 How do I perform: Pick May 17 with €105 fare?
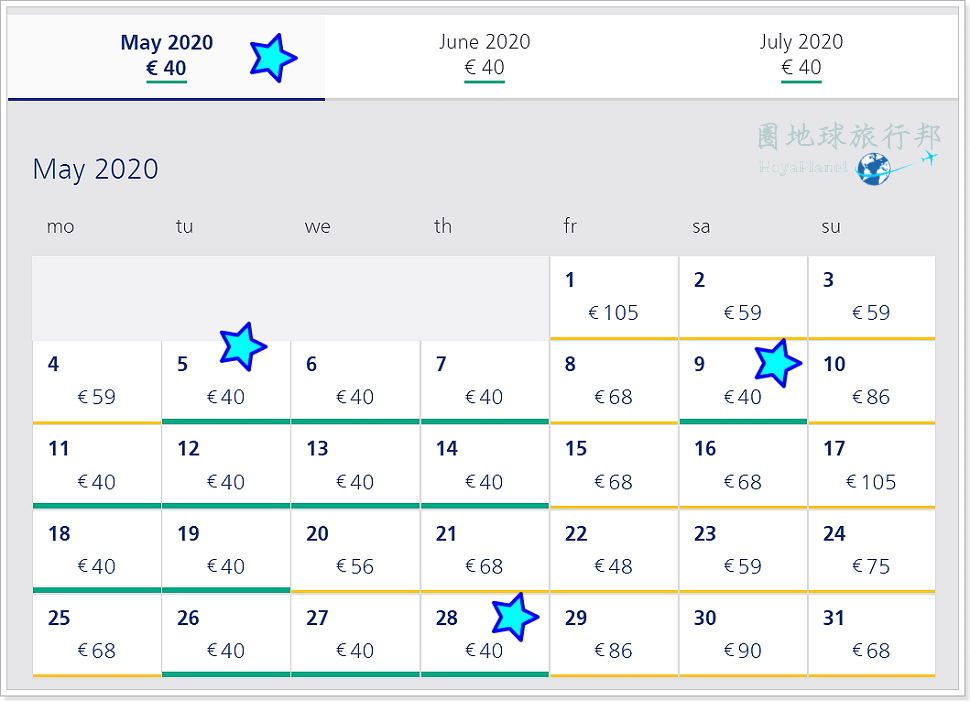coord(871,466)
